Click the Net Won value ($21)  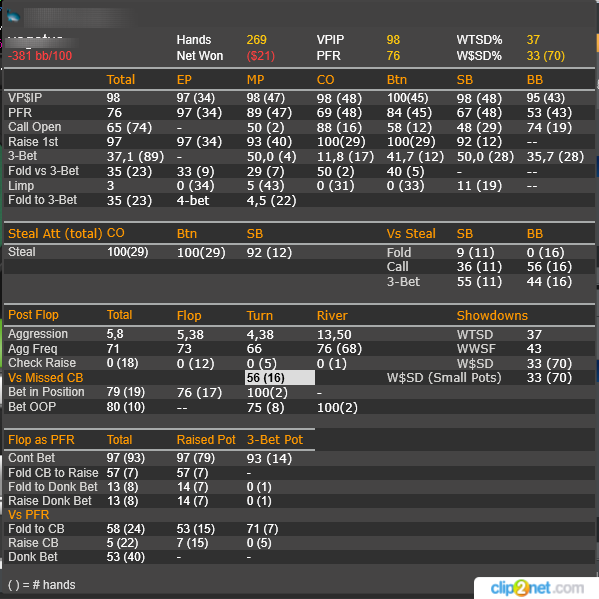pyautogui.click(x=261, y=56)
